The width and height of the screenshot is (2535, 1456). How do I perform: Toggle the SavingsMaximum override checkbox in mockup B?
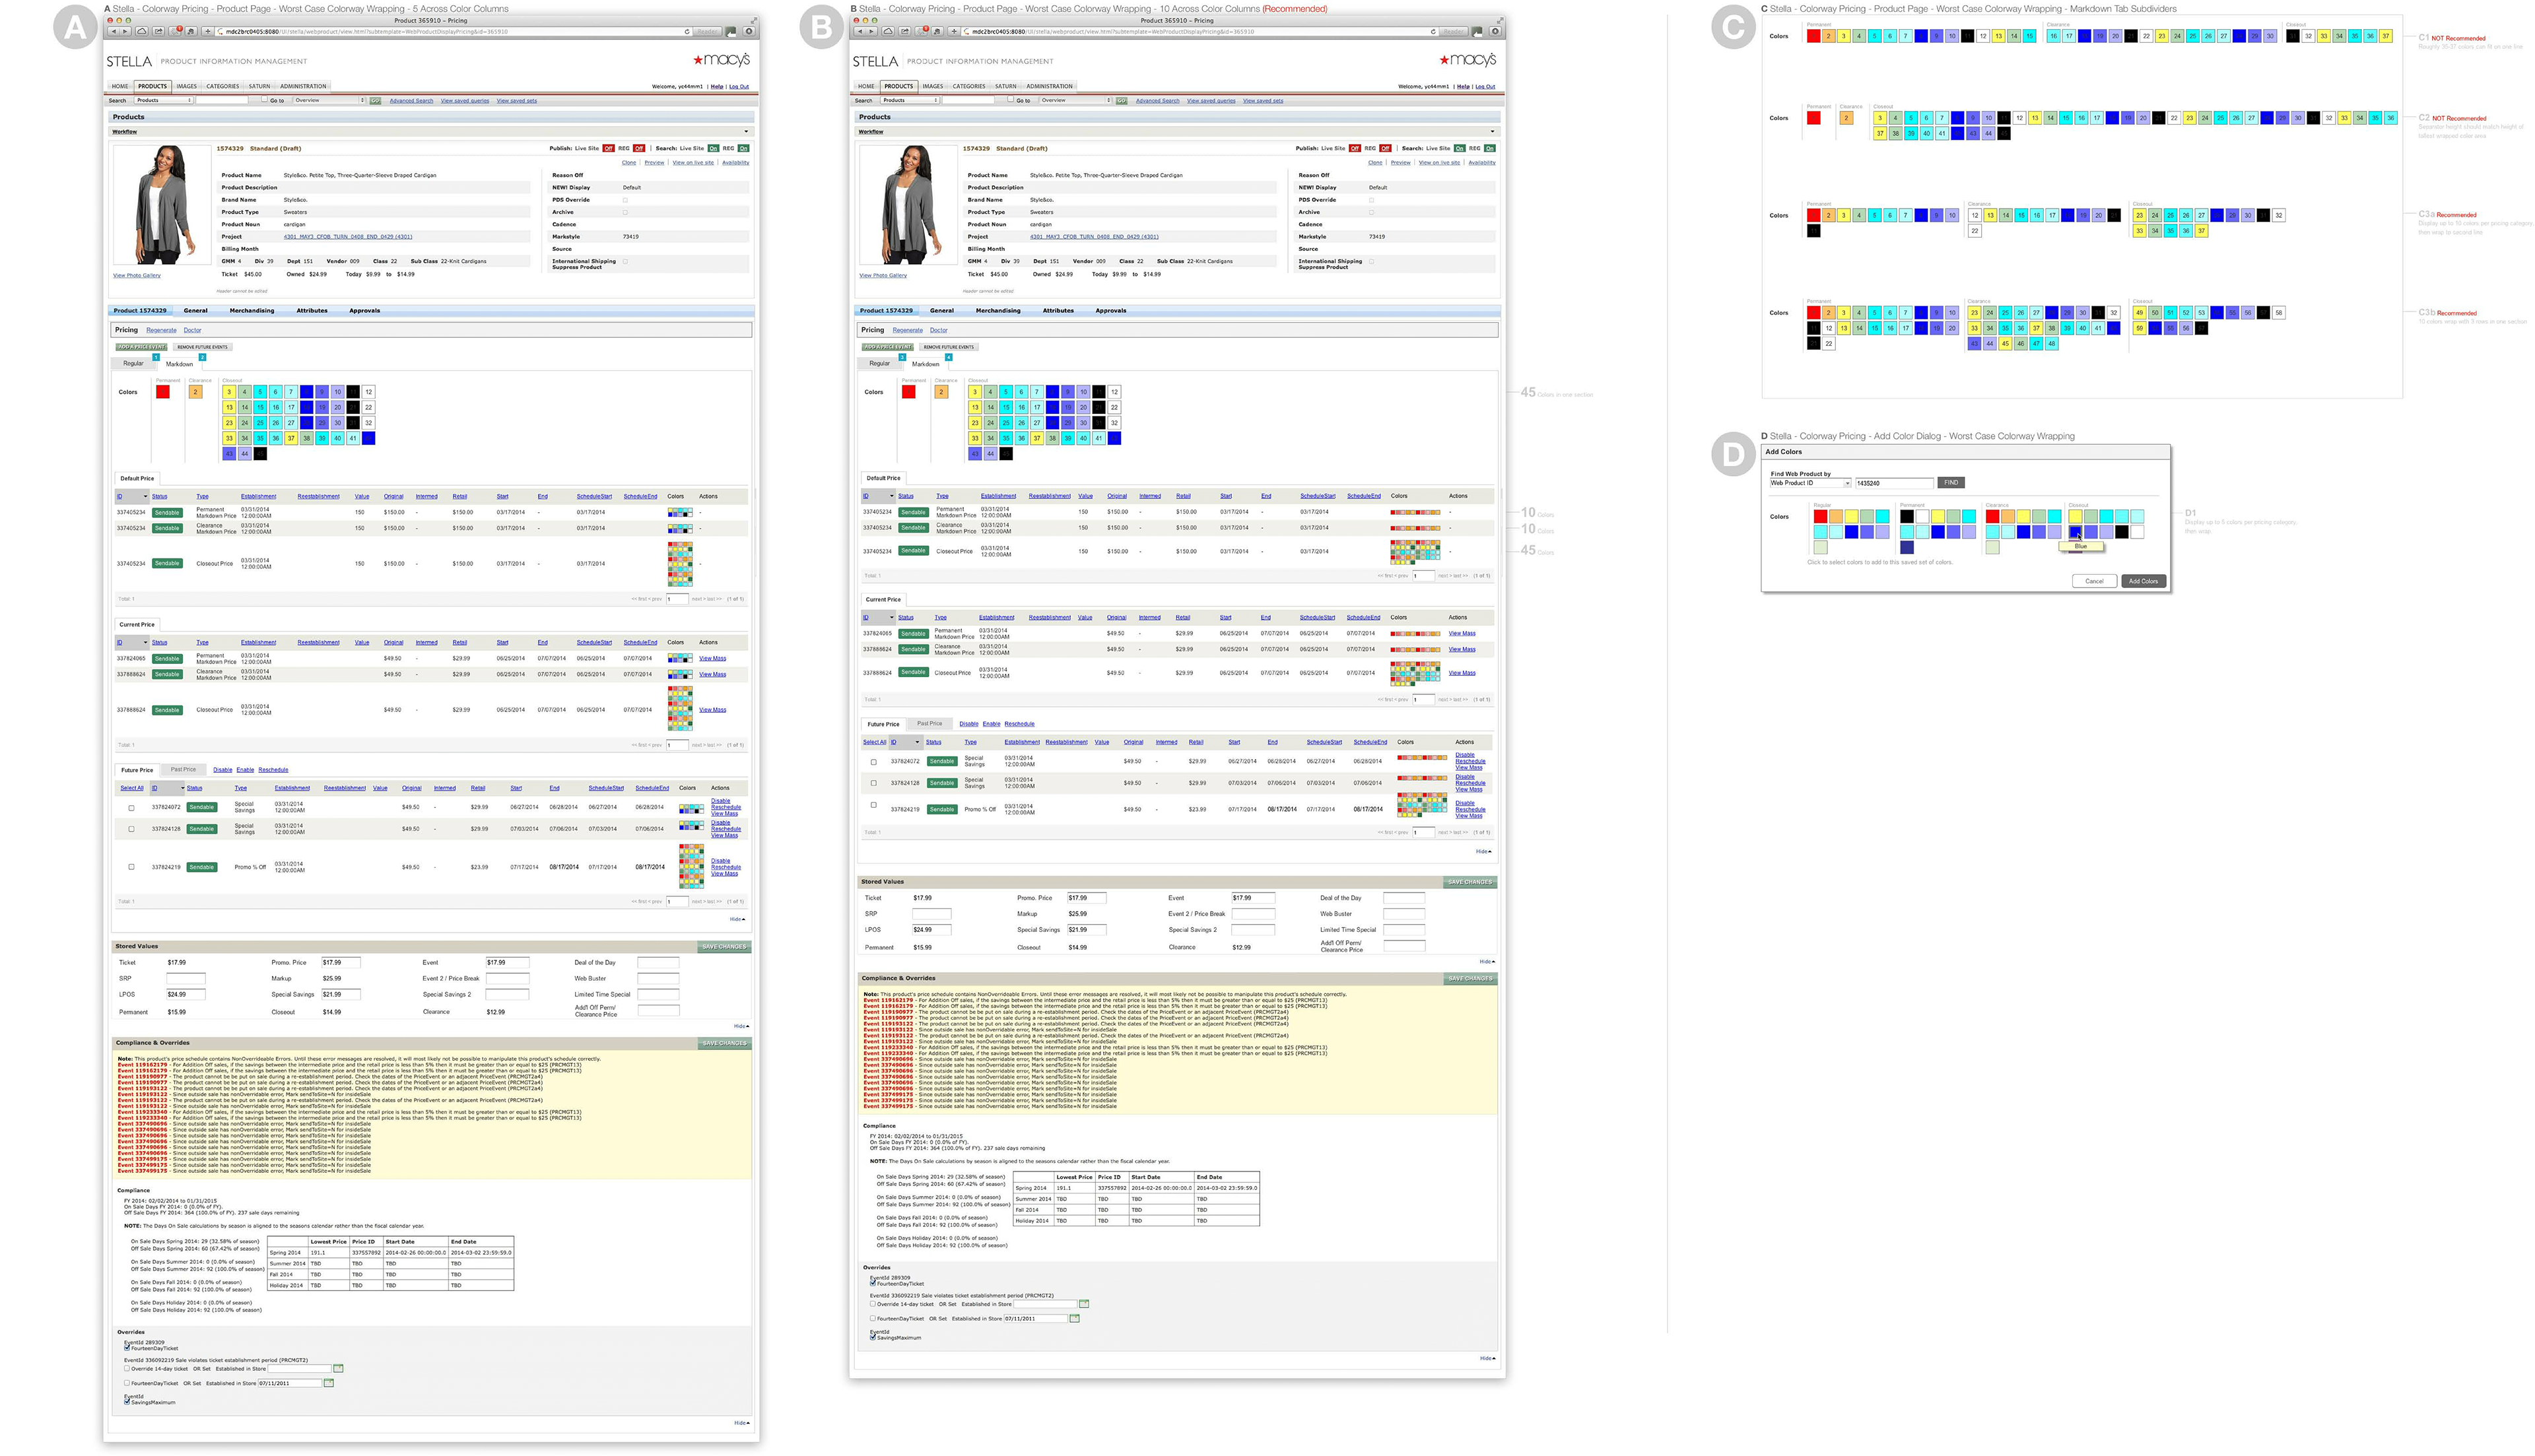872,1337
